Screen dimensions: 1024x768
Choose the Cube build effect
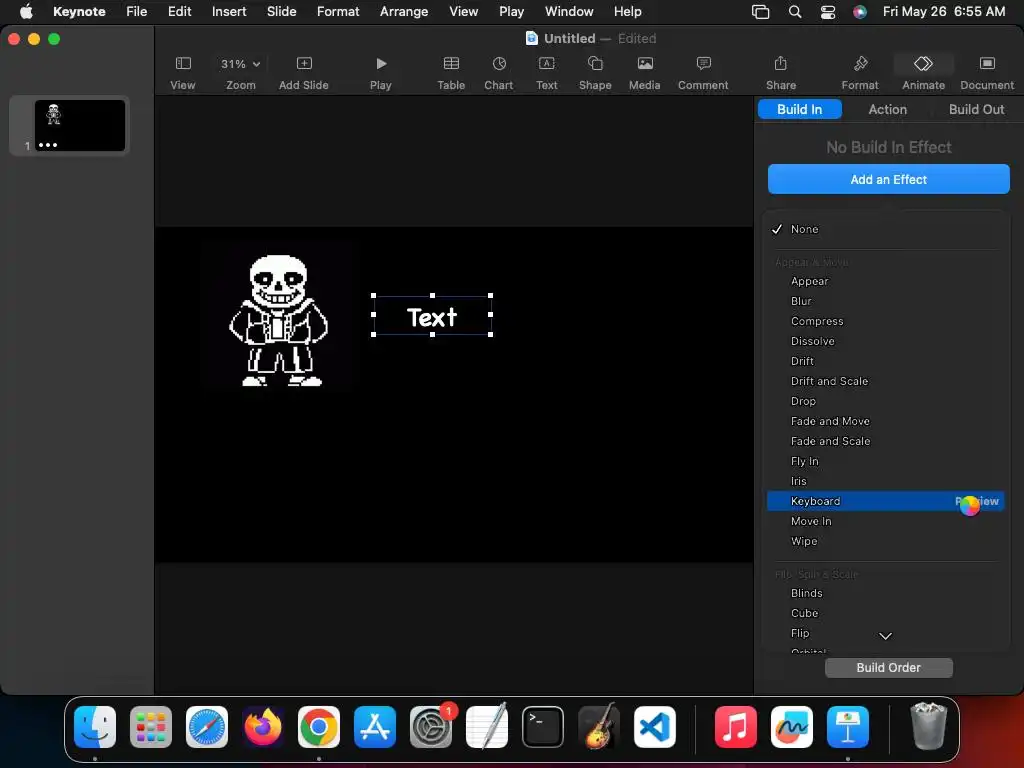click(885, 613)
